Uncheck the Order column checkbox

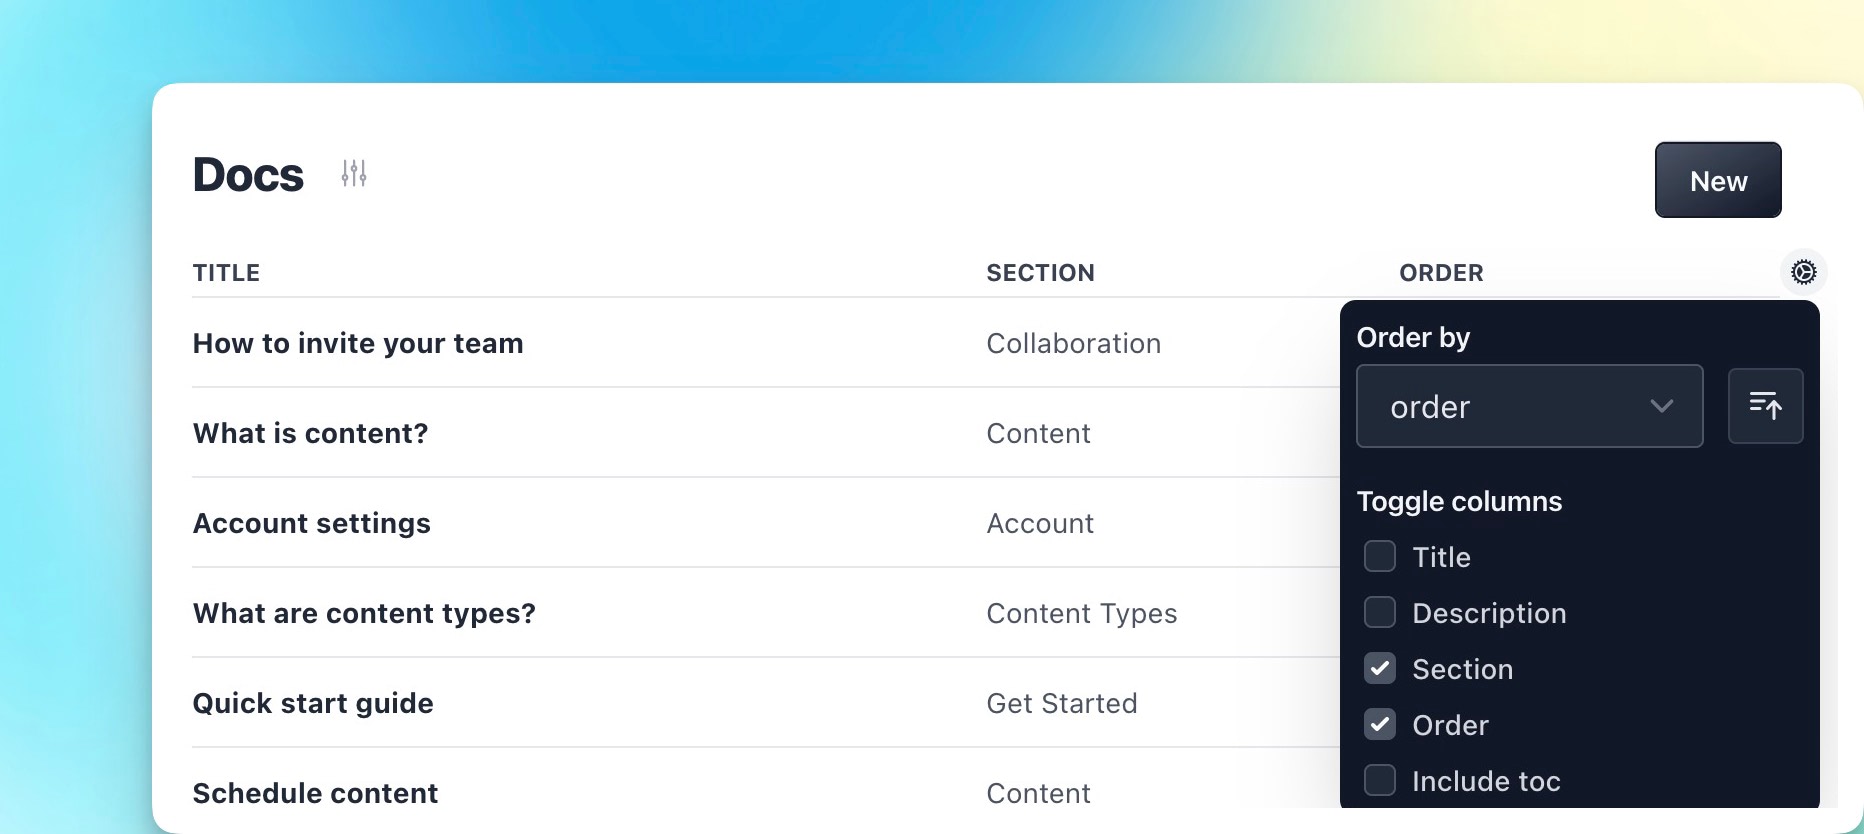coord(1380,725)
